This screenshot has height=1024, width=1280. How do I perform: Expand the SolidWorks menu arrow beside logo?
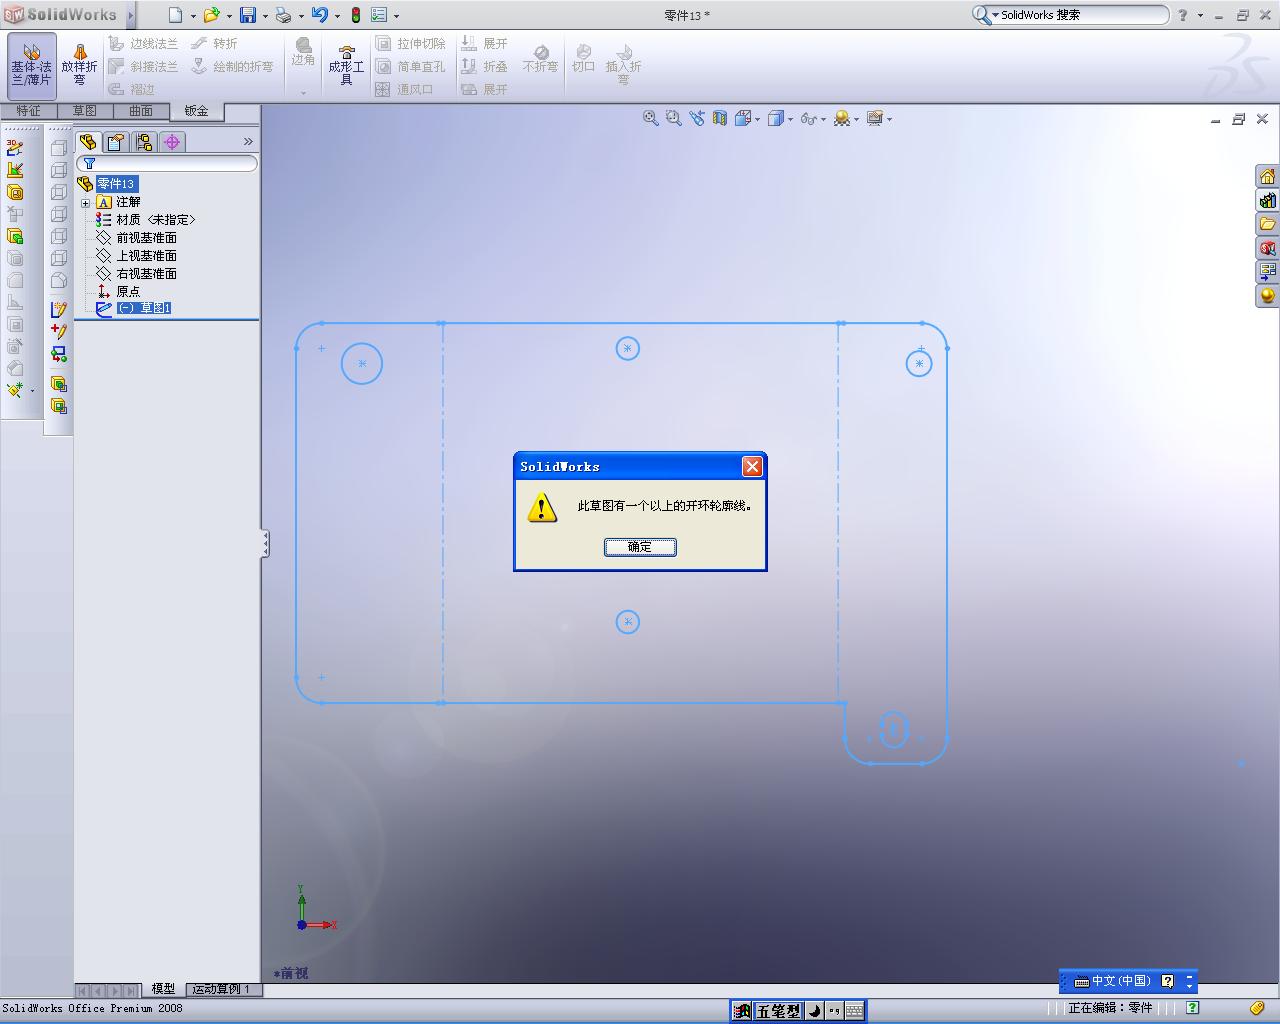[x=130, y=15]
